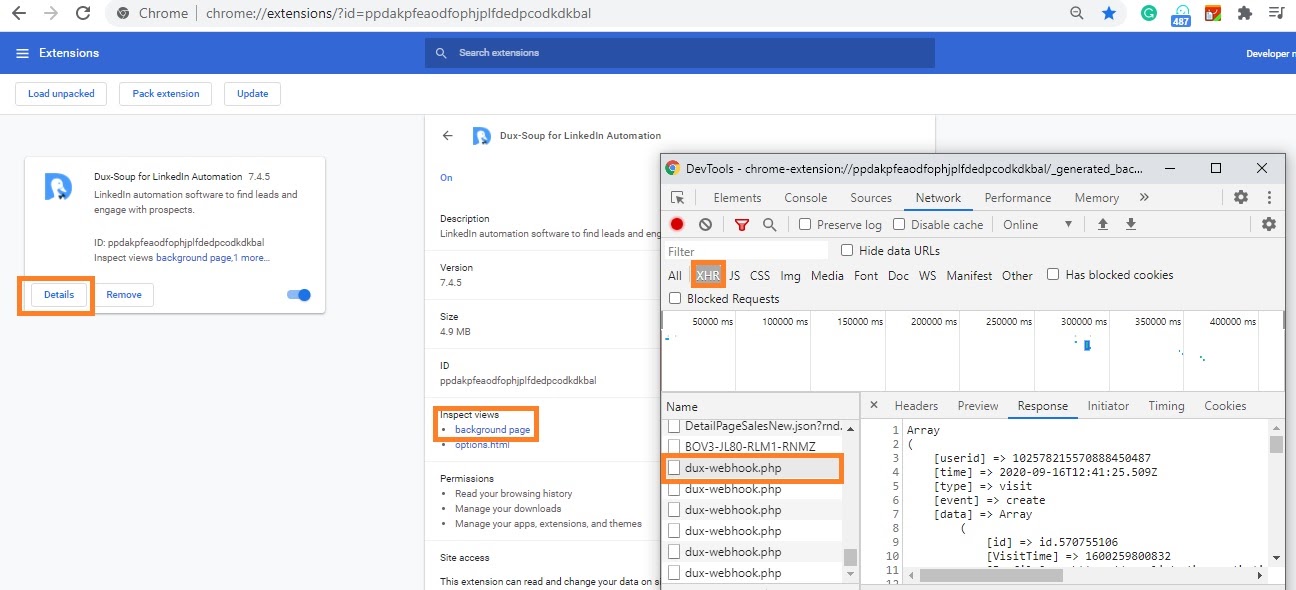This screenshot has width=1296, height=590.
Task: Open the Sources tab
Action: 871,198
